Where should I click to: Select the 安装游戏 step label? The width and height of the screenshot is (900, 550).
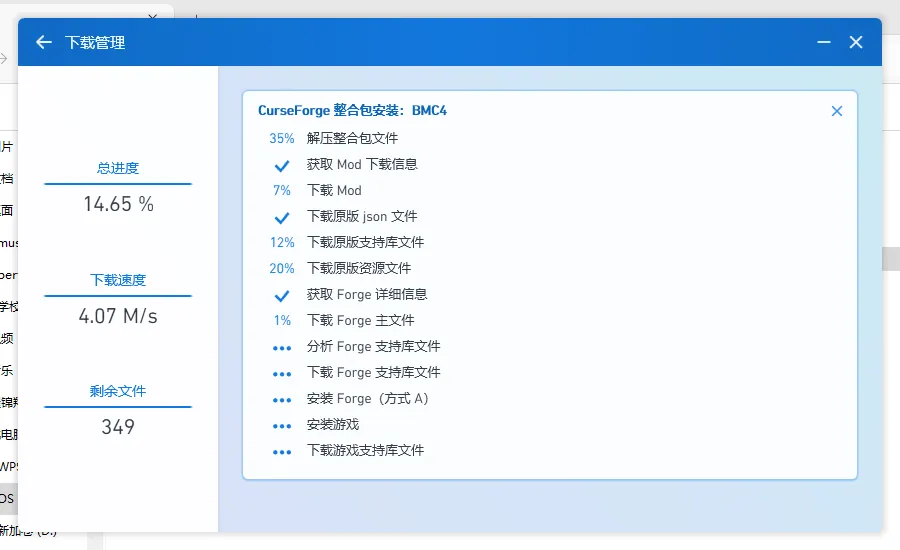[333, 424]
